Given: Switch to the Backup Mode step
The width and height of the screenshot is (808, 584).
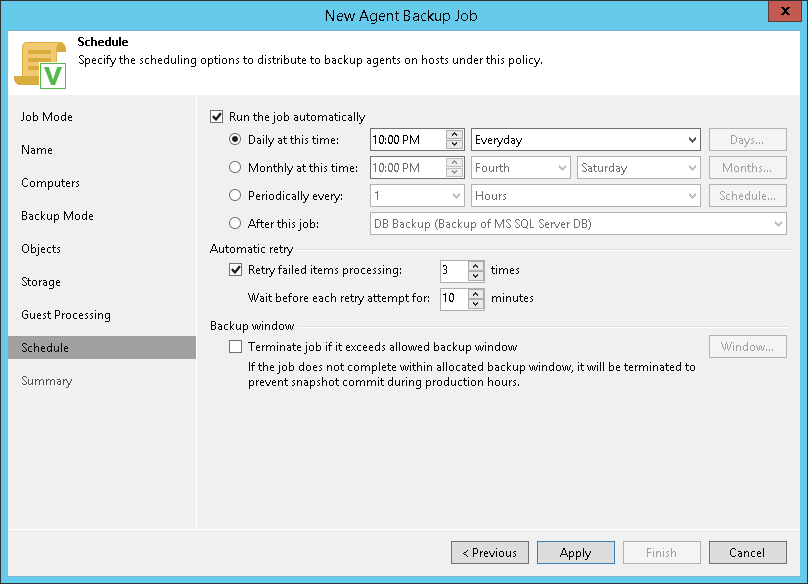Looking at the screenshot, I should point(57,216).
